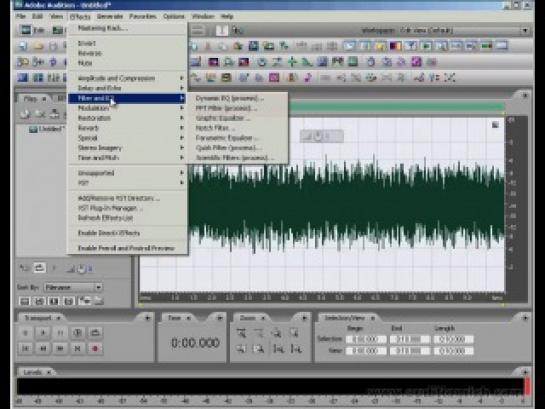Viewport: 545px width, 409px height.
Task: Open the Favorites menu
Action: (143, 16)
